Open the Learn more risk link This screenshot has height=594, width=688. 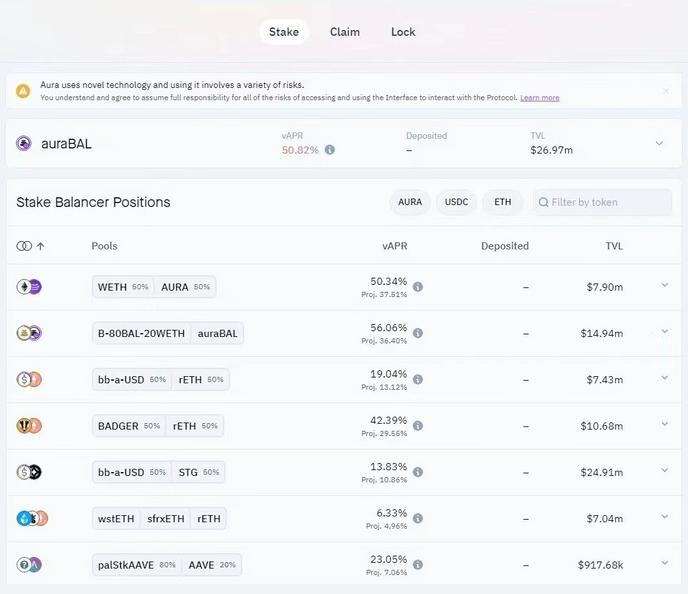[x=539, y=98]
